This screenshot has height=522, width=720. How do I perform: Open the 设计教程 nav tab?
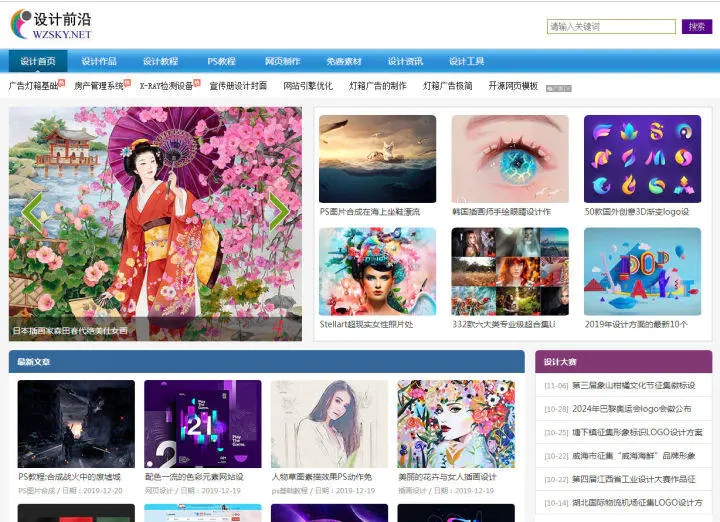pyautogui.click(x=160, y=61)
